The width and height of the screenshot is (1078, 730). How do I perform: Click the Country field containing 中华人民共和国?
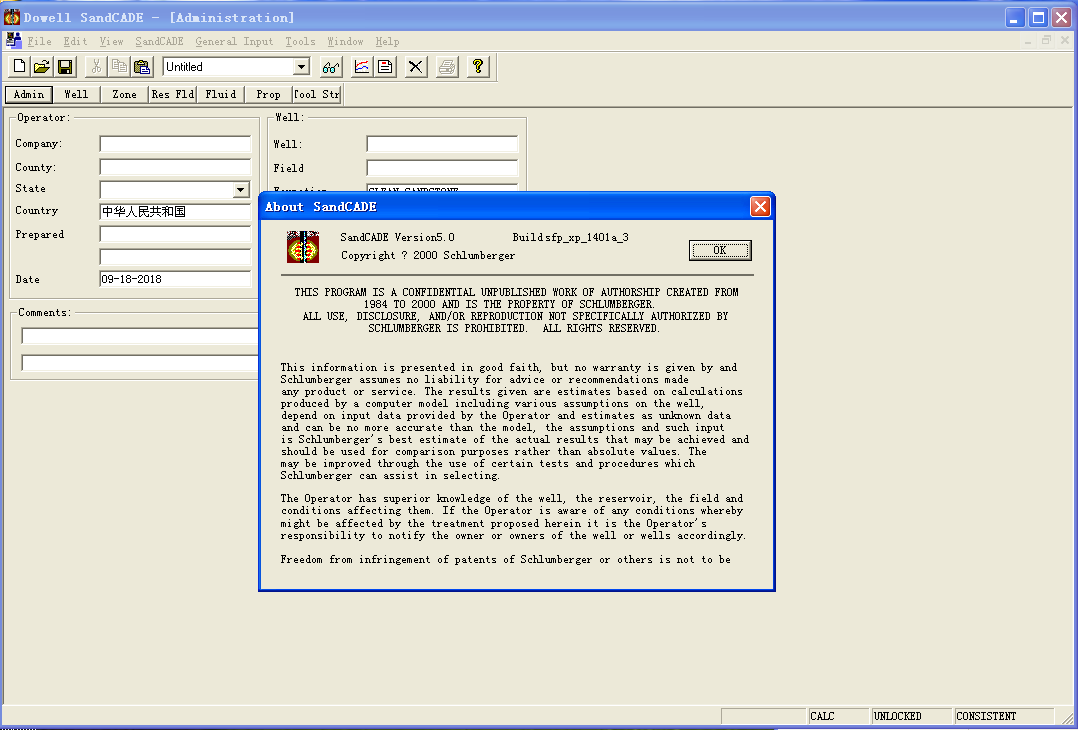[175, 212]
